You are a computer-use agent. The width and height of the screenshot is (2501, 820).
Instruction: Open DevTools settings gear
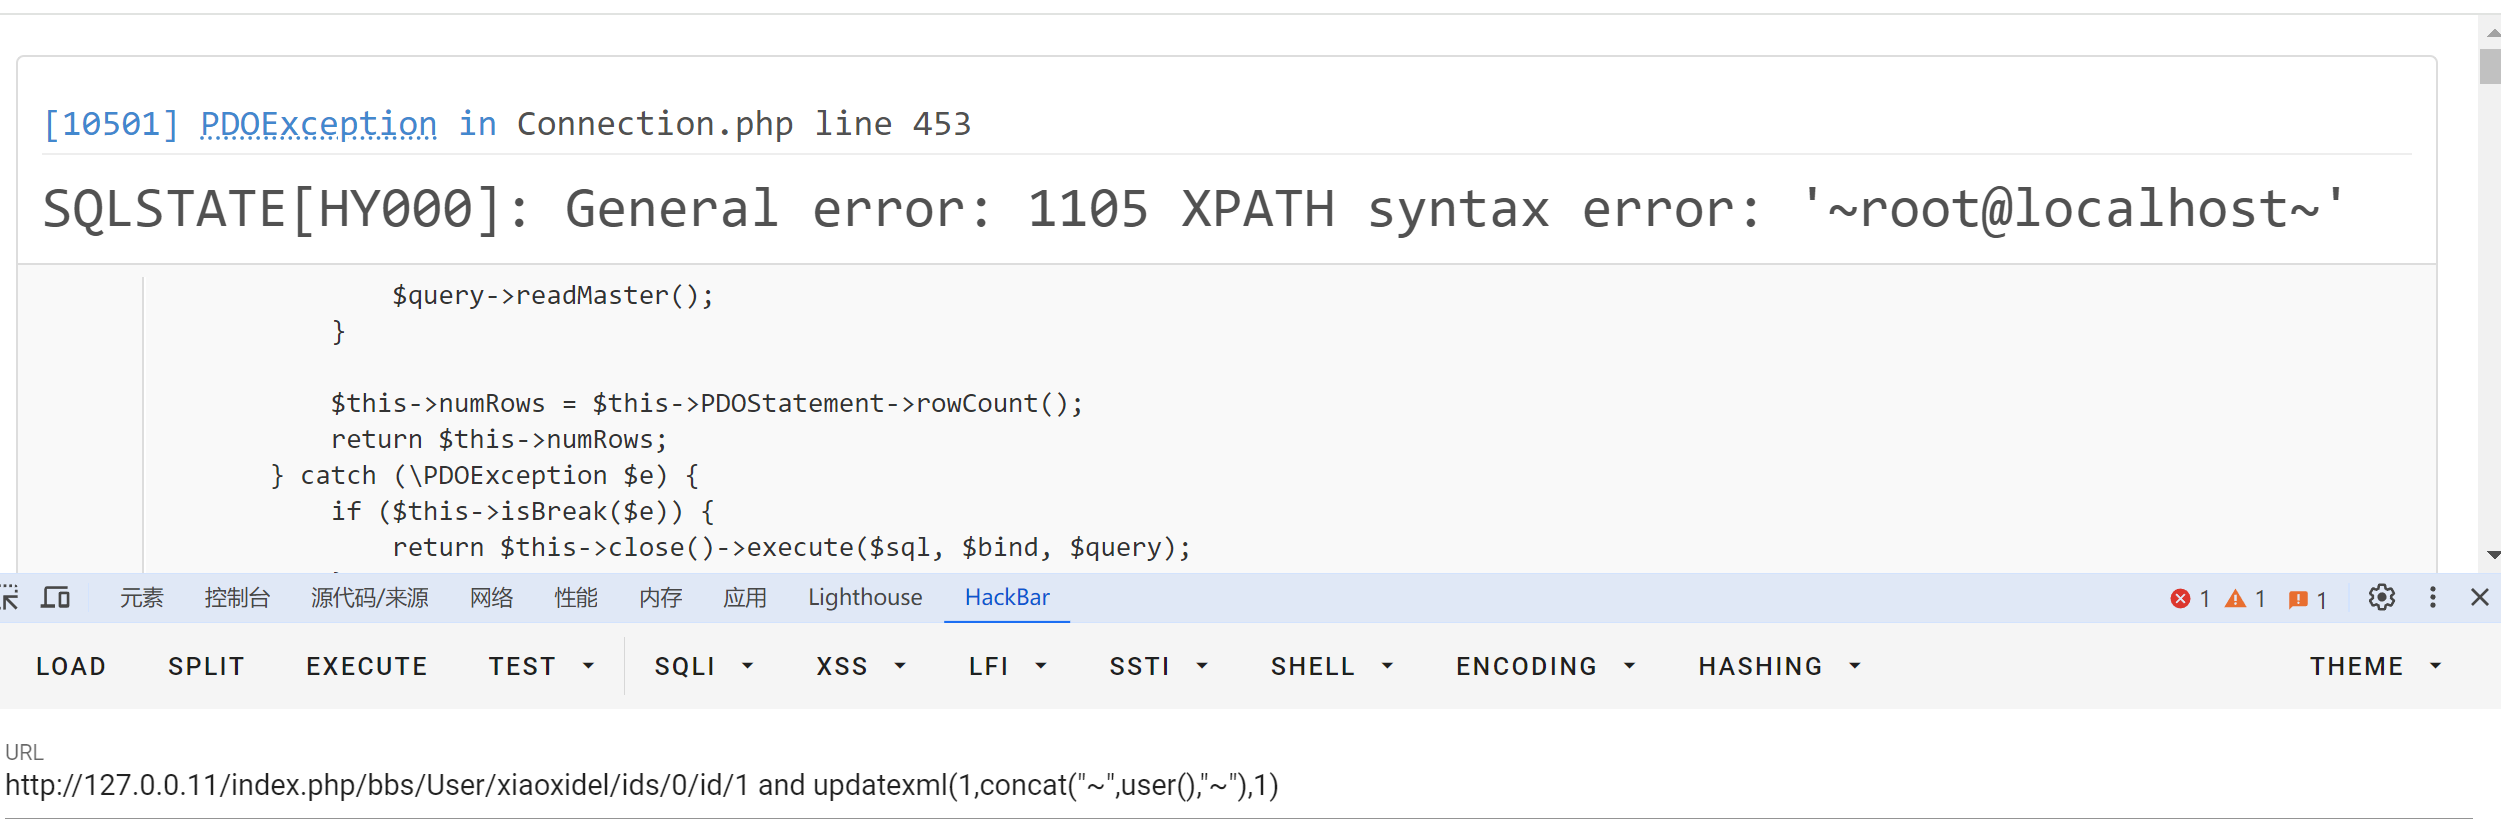[2382, 598]
